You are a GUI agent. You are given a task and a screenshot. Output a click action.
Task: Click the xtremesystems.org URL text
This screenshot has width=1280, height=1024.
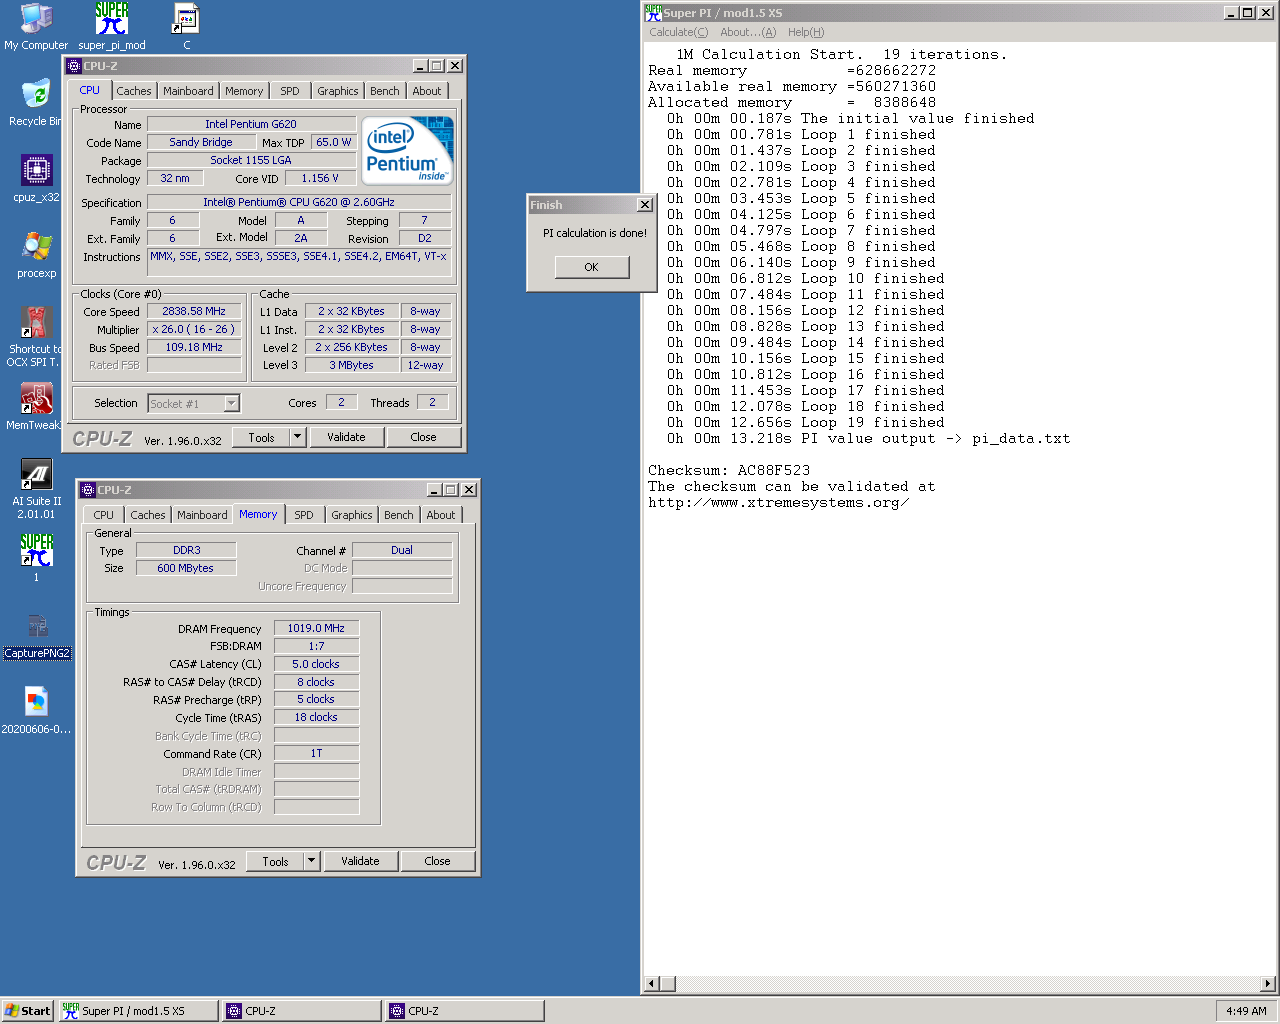[778, 502]
